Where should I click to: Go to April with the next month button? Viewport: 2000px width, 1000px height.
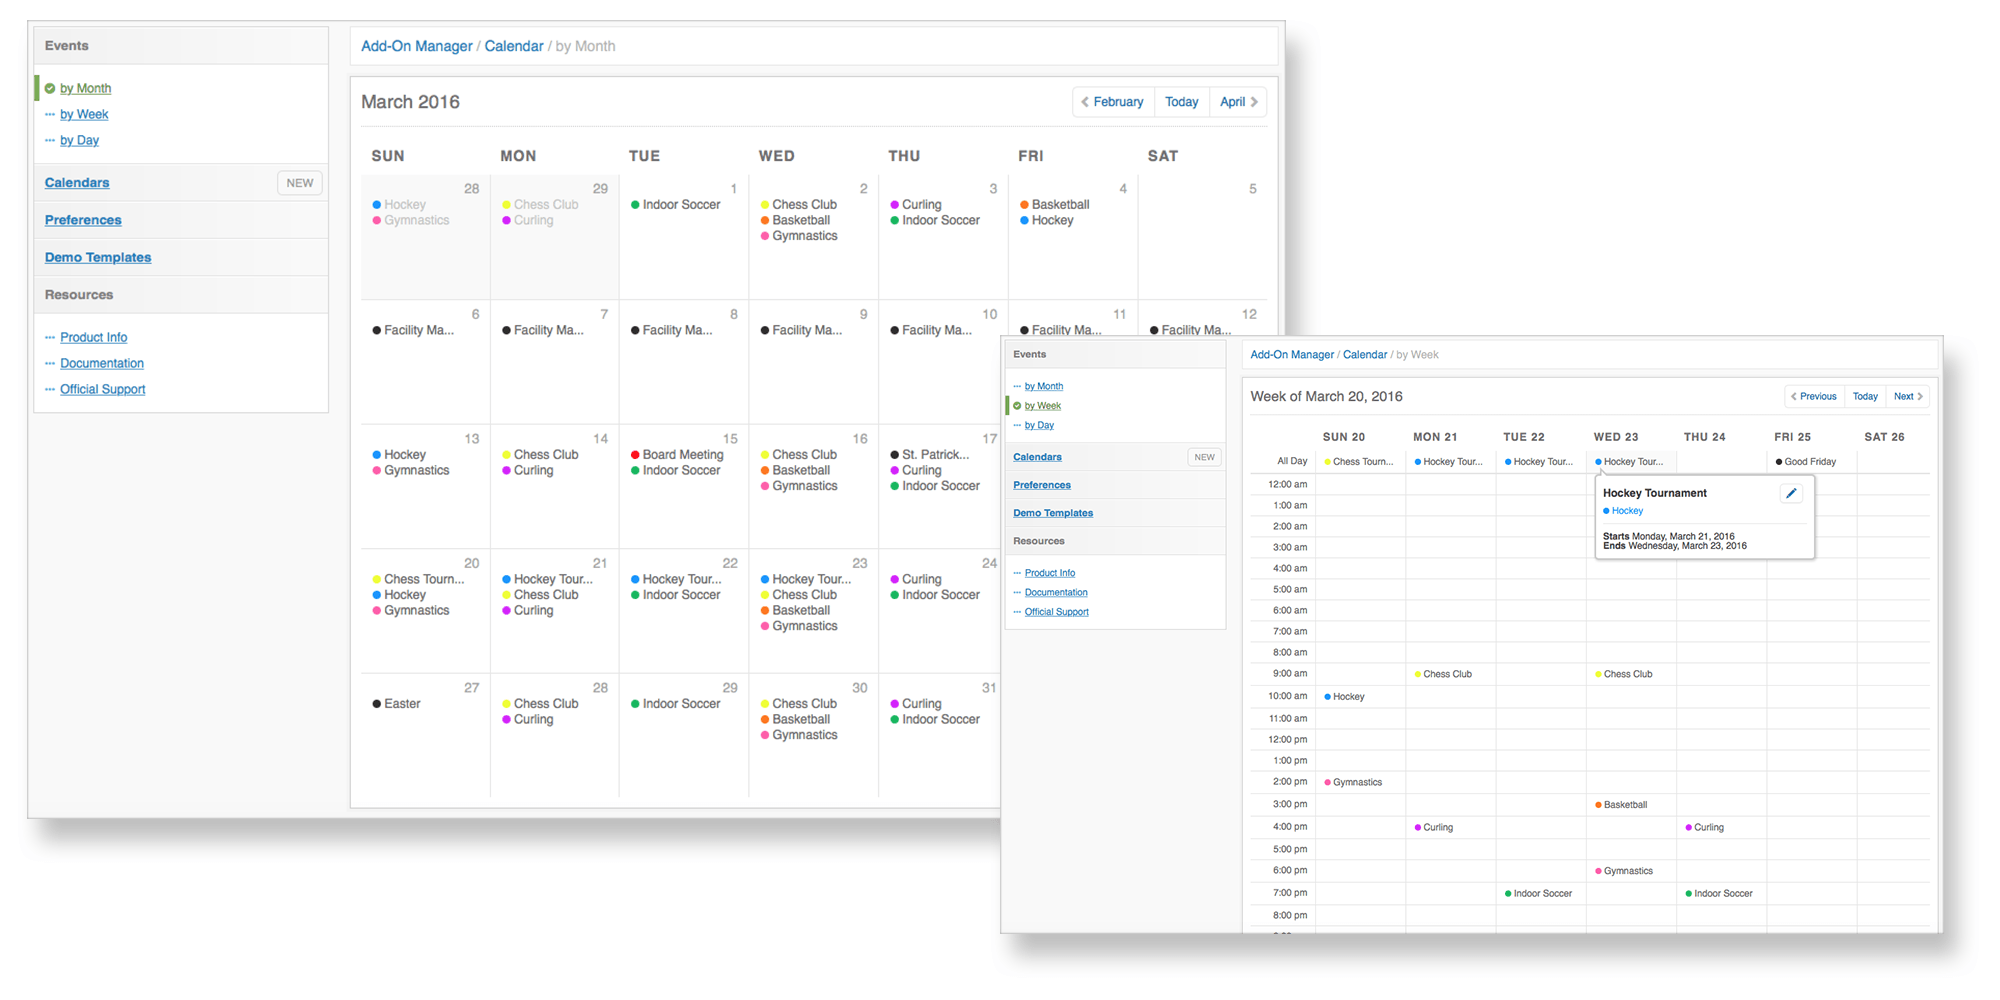1238,102
